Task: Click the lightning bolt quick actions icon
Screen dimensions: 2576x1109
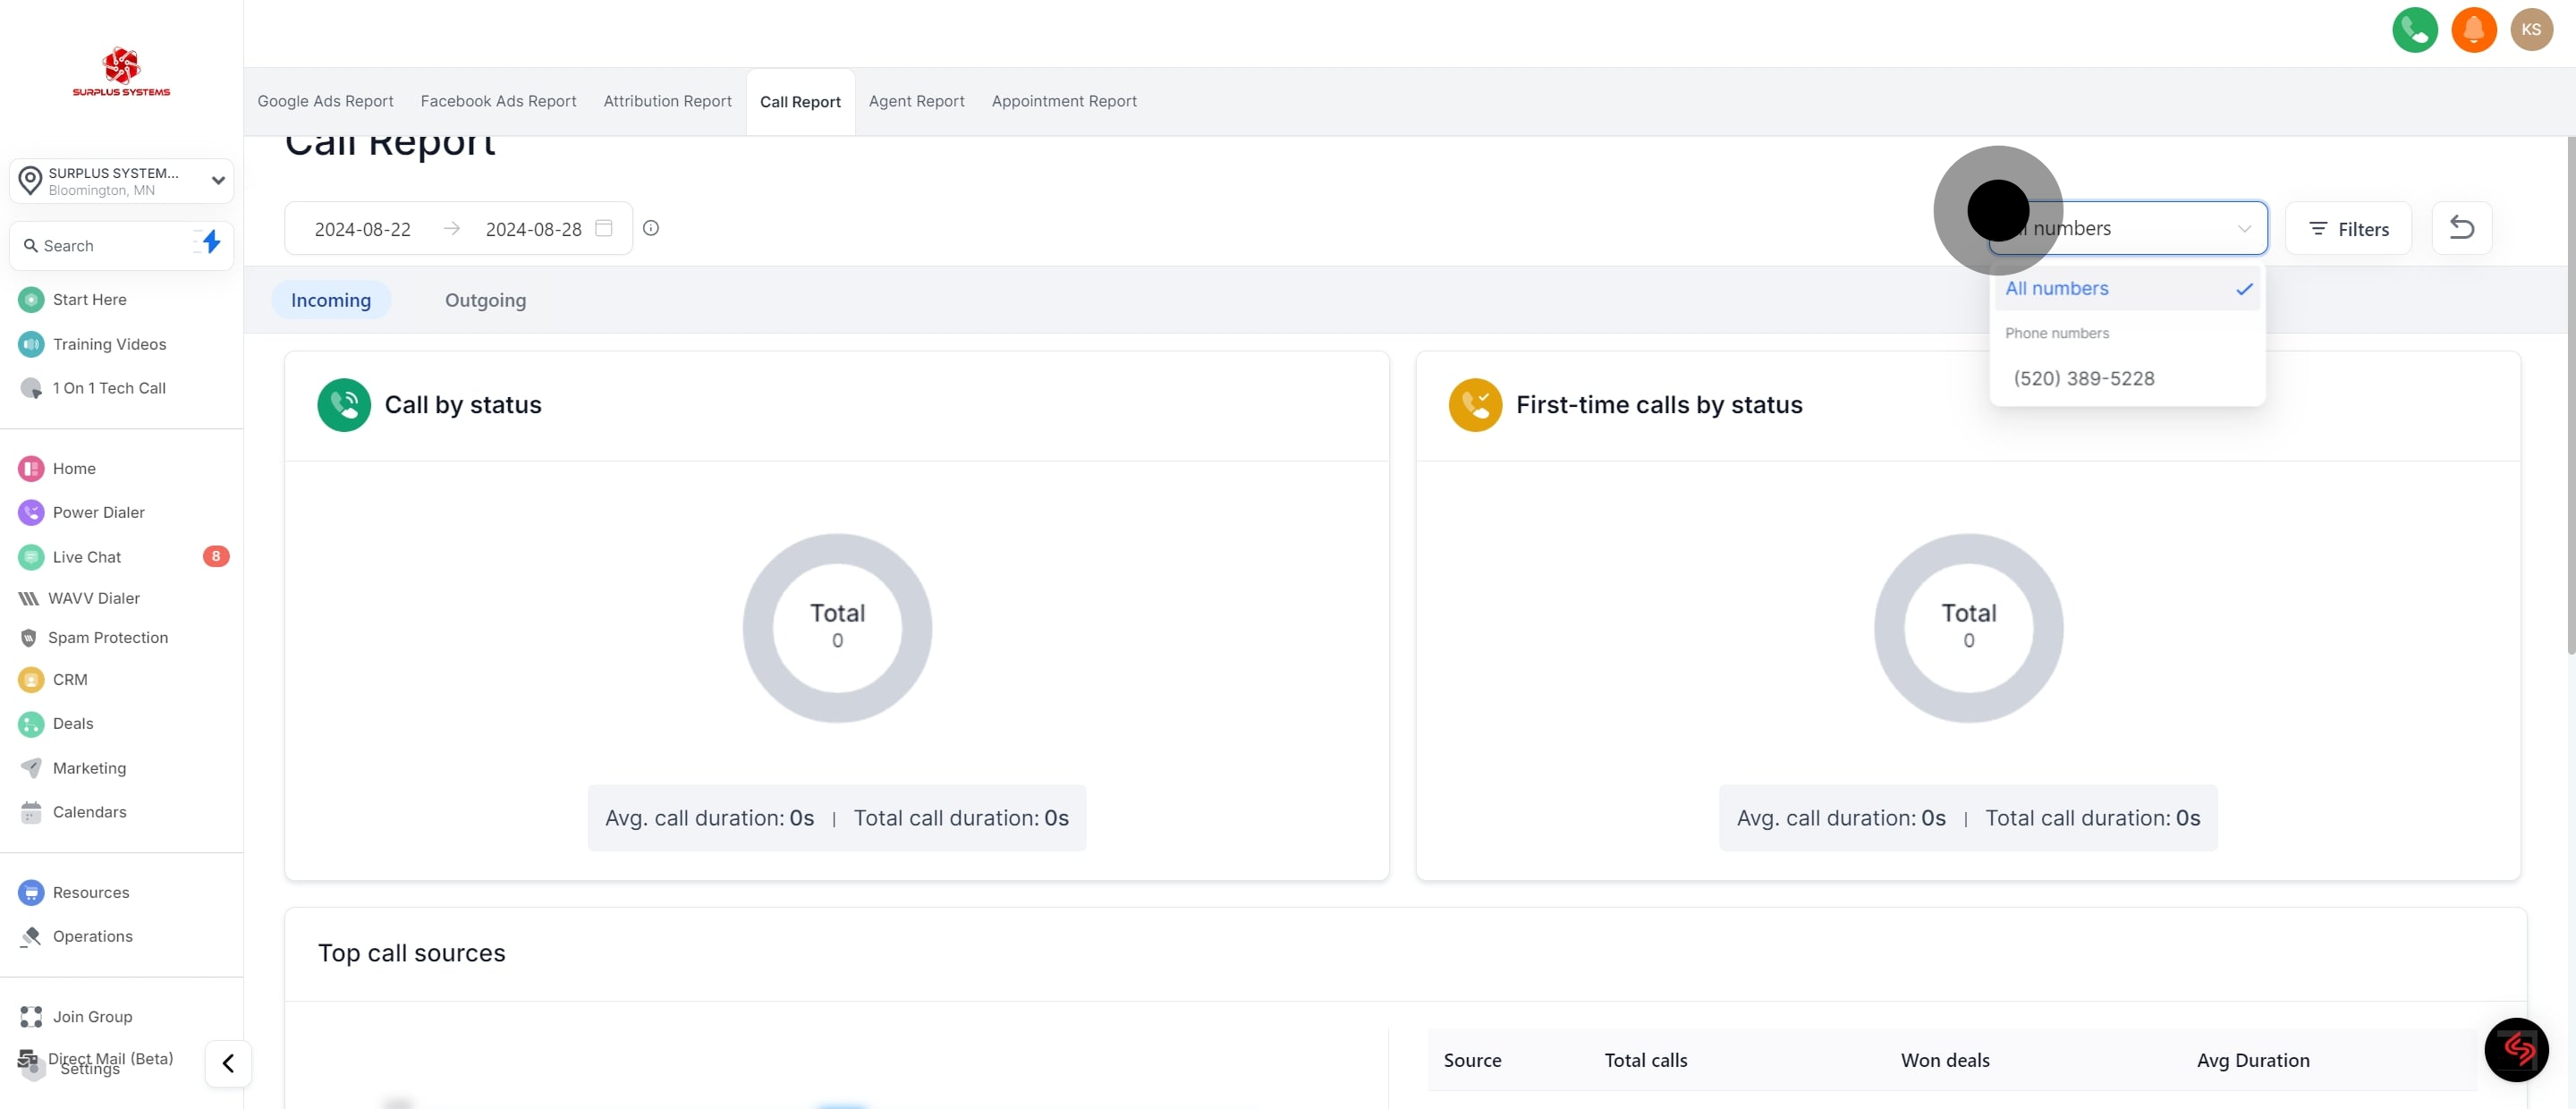Action: [x=210, y=242]
